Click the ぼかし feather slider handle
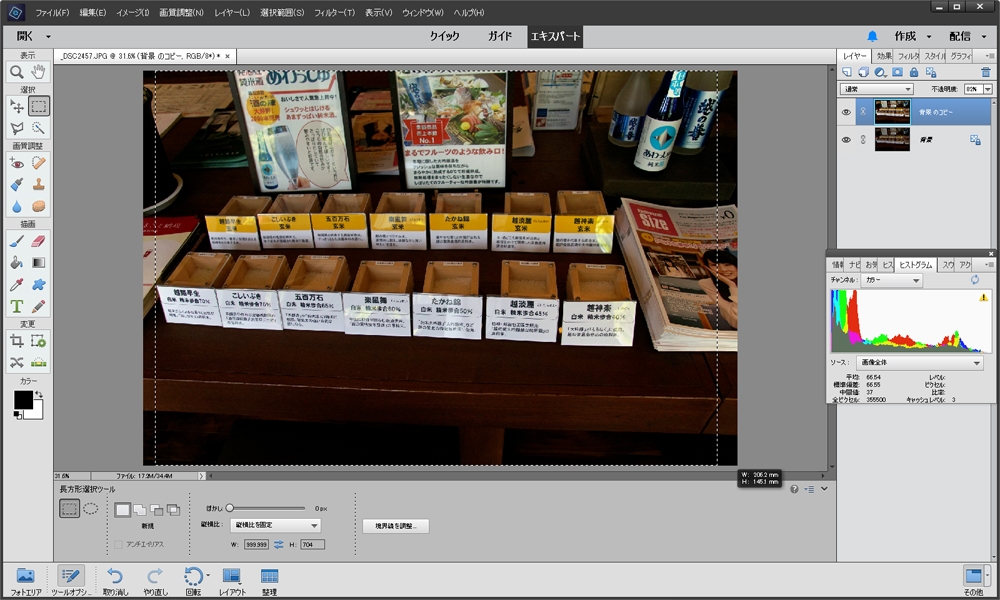1000x600 pixels. tap(230, 508)
